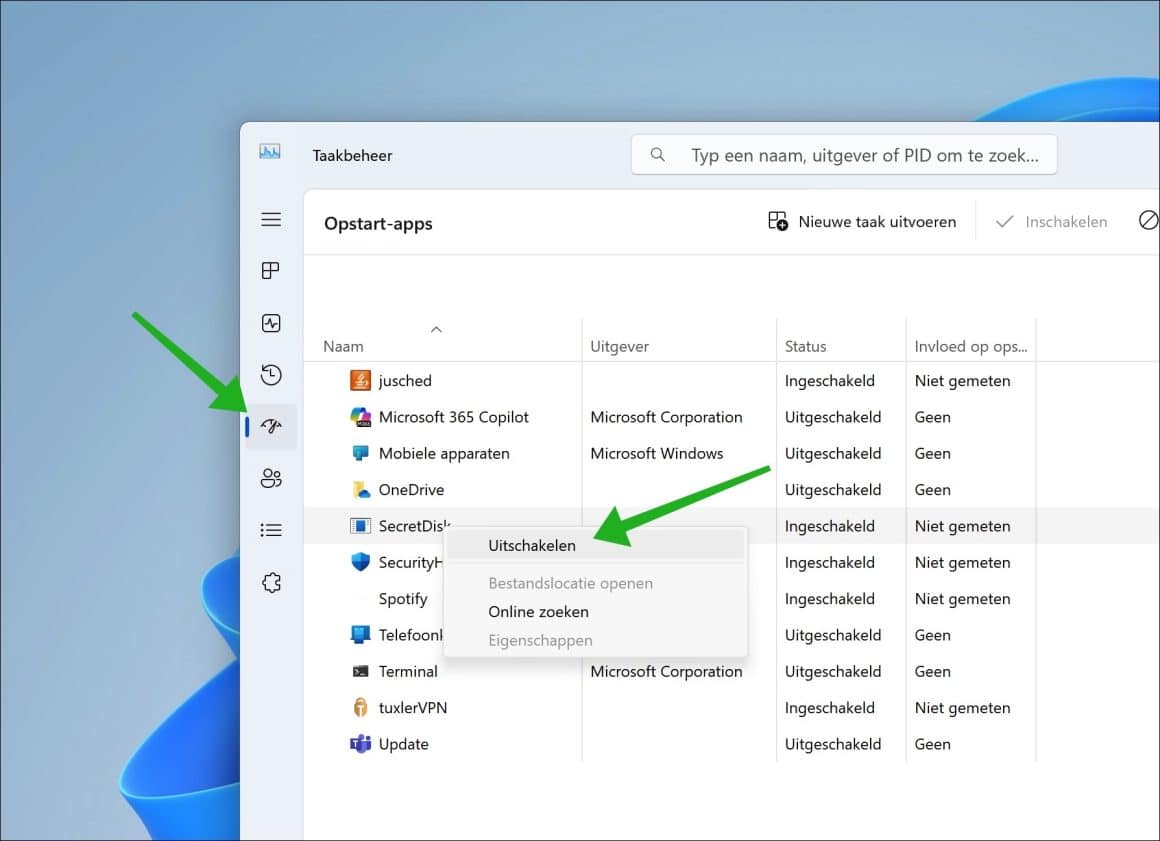Open the Details page via the list icon
Screen dimensions: 1160x841
(270, 530)
